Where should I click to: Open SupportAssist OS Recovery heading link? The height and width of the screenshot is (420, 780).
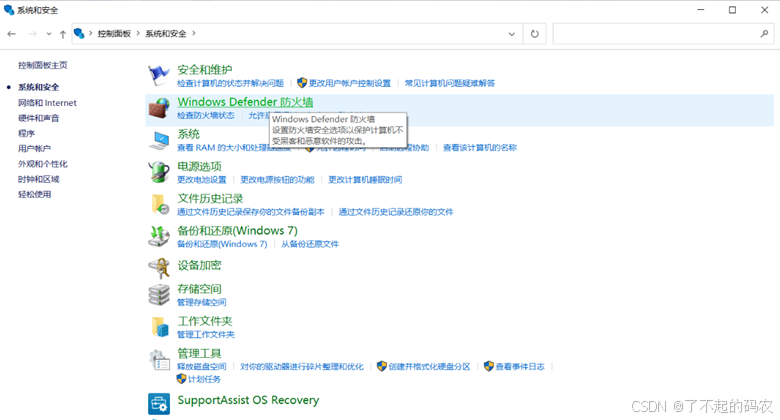click(248, 400)
